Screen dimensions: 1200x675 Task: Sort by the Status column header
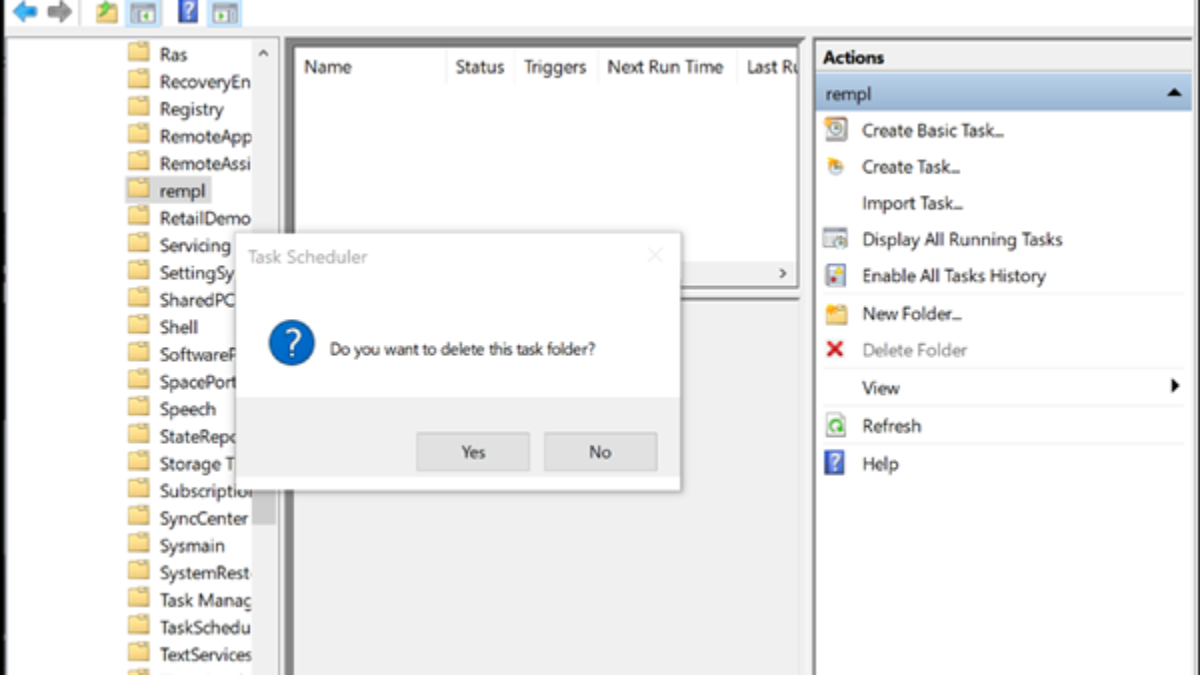(x=480, y=68)
